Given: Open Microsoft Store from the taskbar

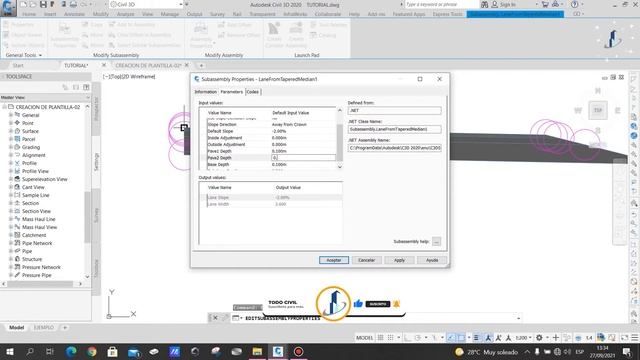Looking at the screenshot, I should [x=113, y=351].
